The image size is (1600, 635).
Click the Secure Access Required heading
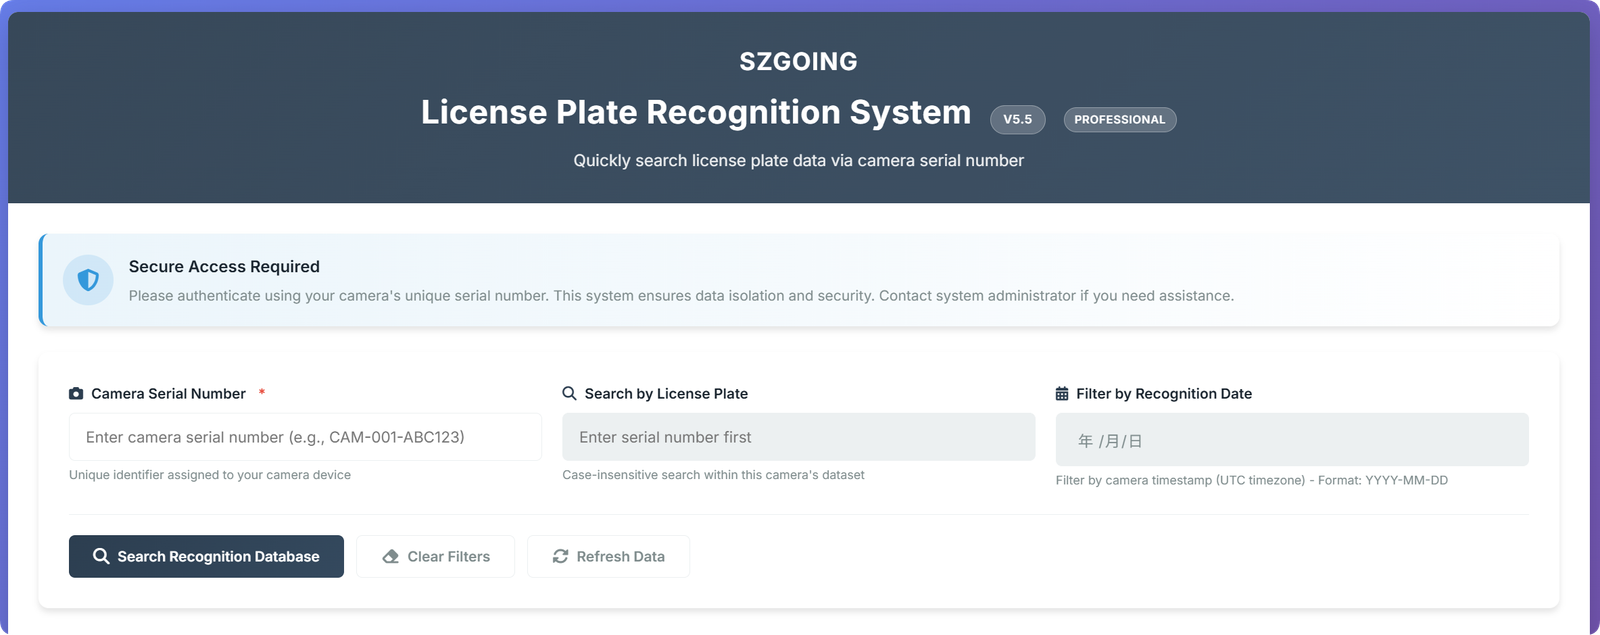click(224, 267)
